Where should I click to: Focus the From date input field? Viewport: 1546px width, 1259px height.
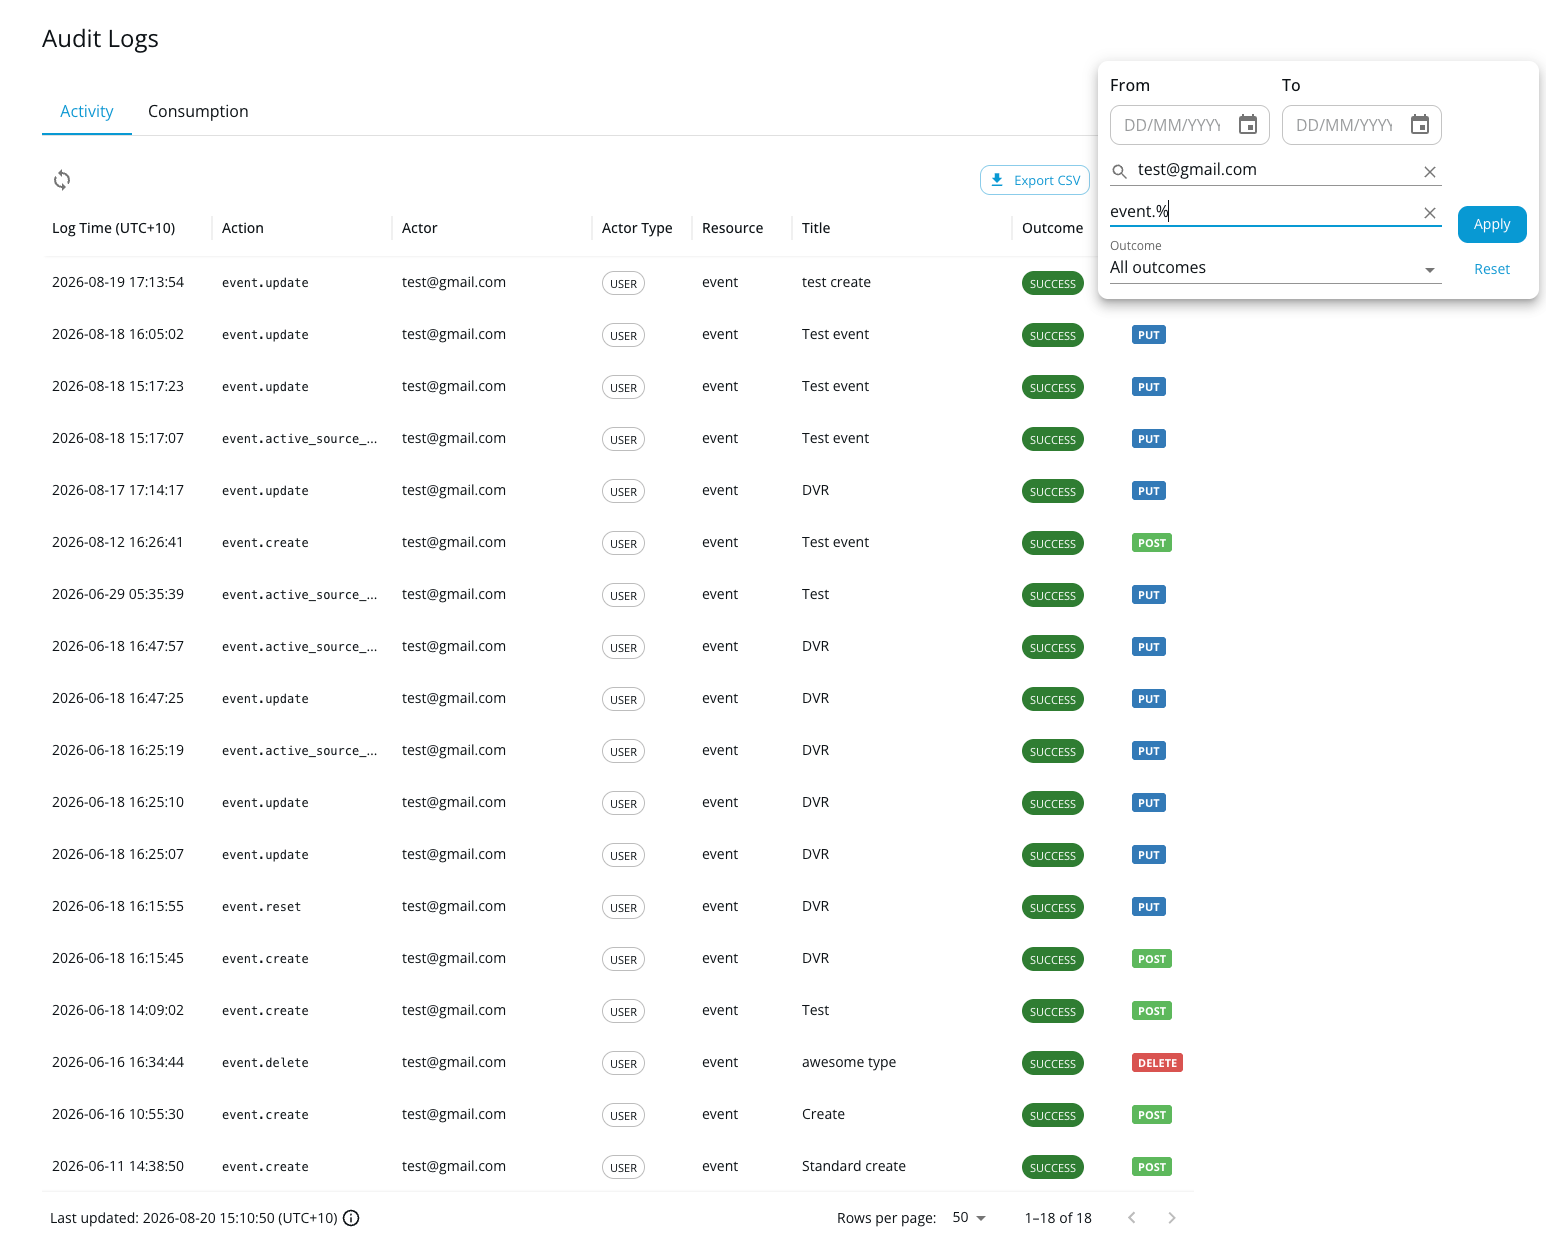click(x=1172, y=125)
